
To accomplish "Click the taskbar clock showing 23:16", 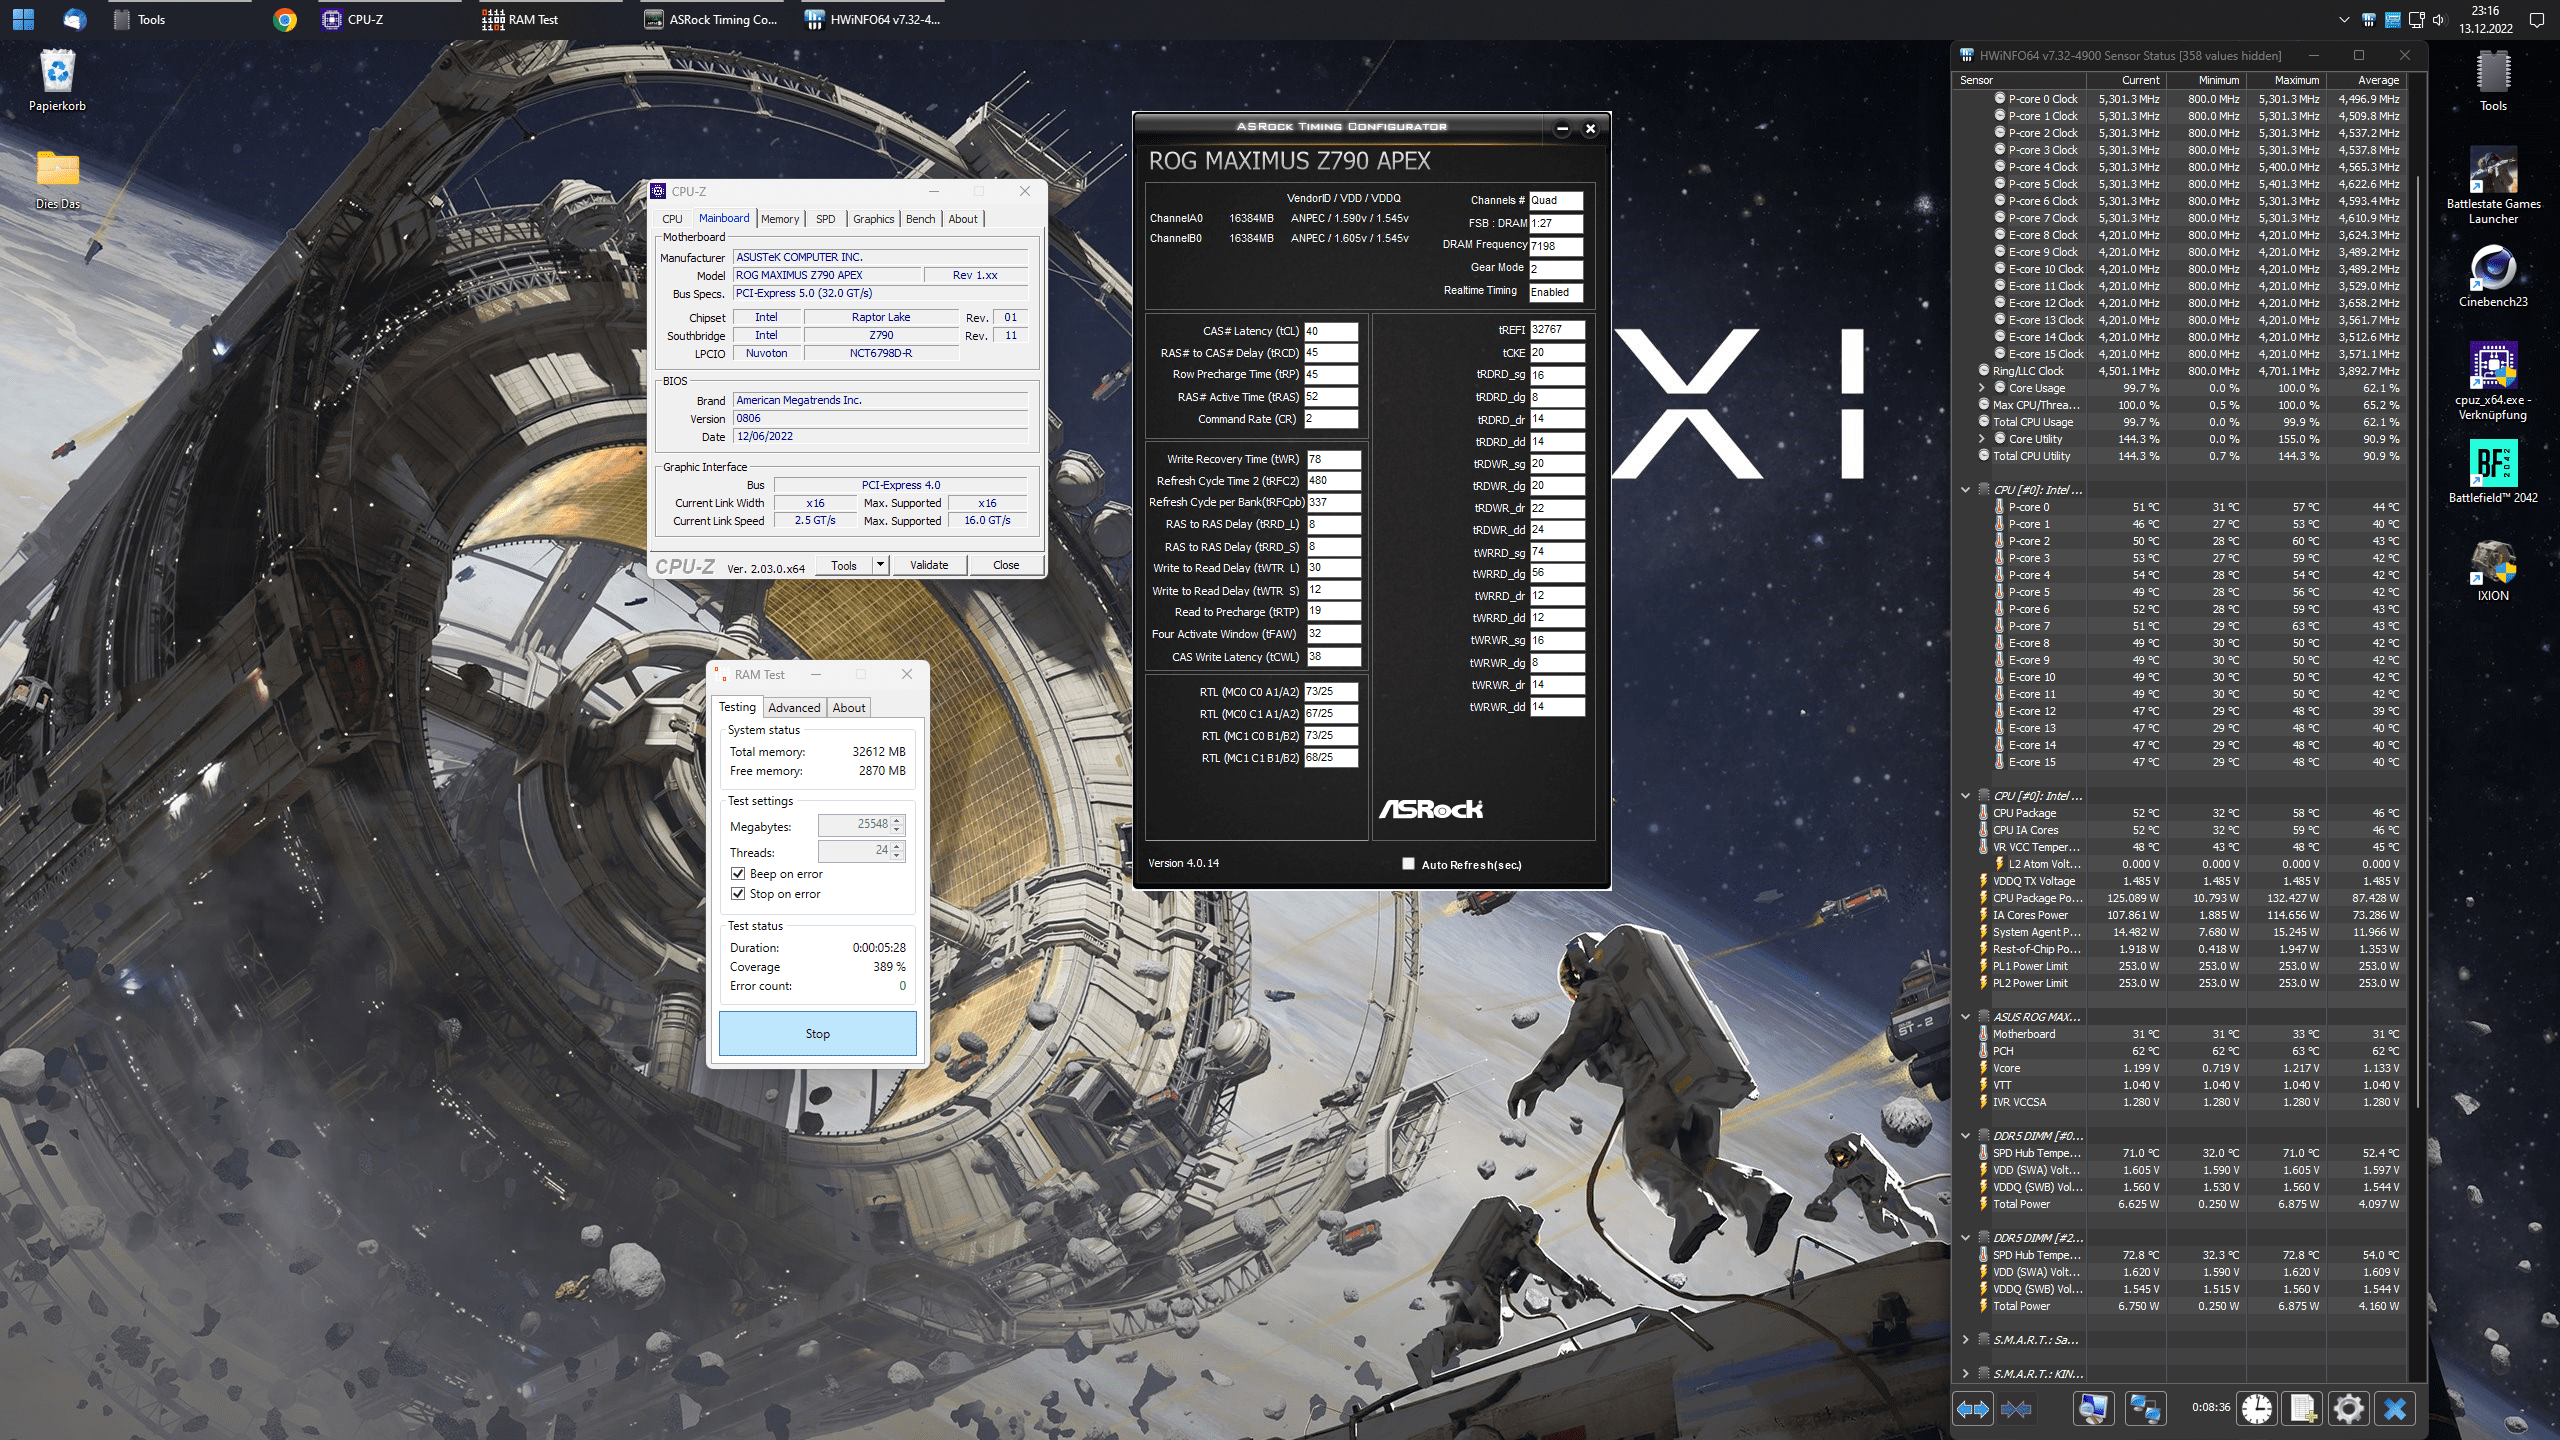I will tap(2484, 19).
